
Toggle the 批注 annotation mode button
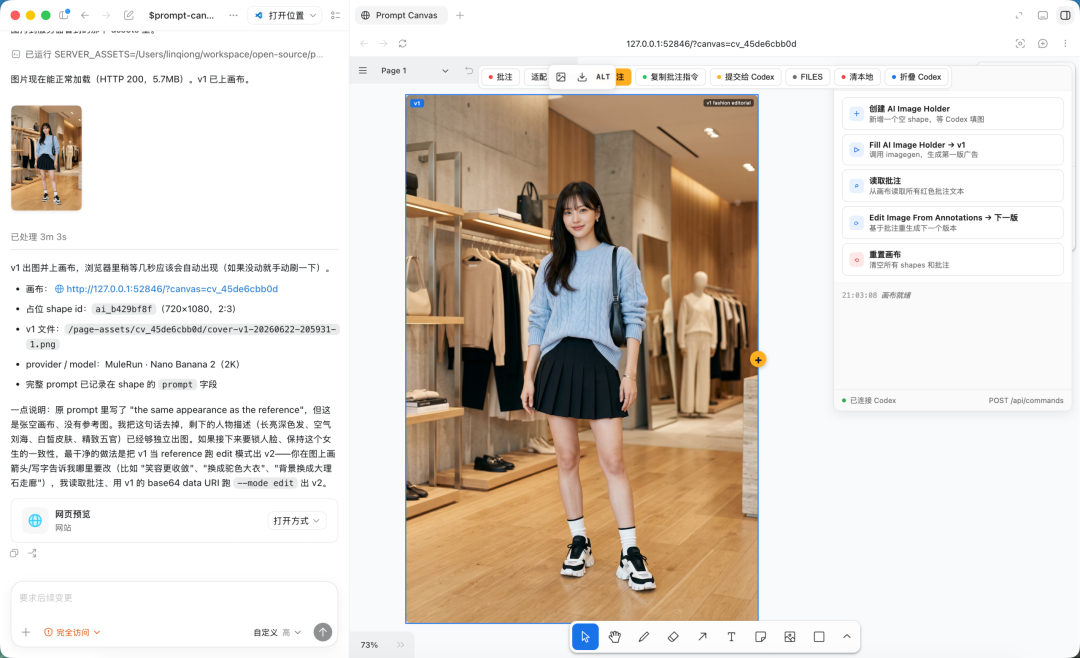501,77
